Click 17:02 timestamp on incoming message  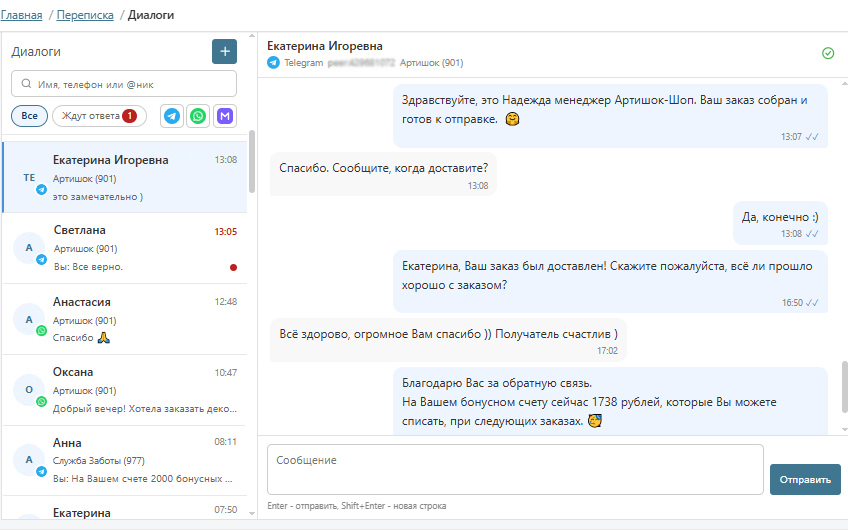point(607,351)
